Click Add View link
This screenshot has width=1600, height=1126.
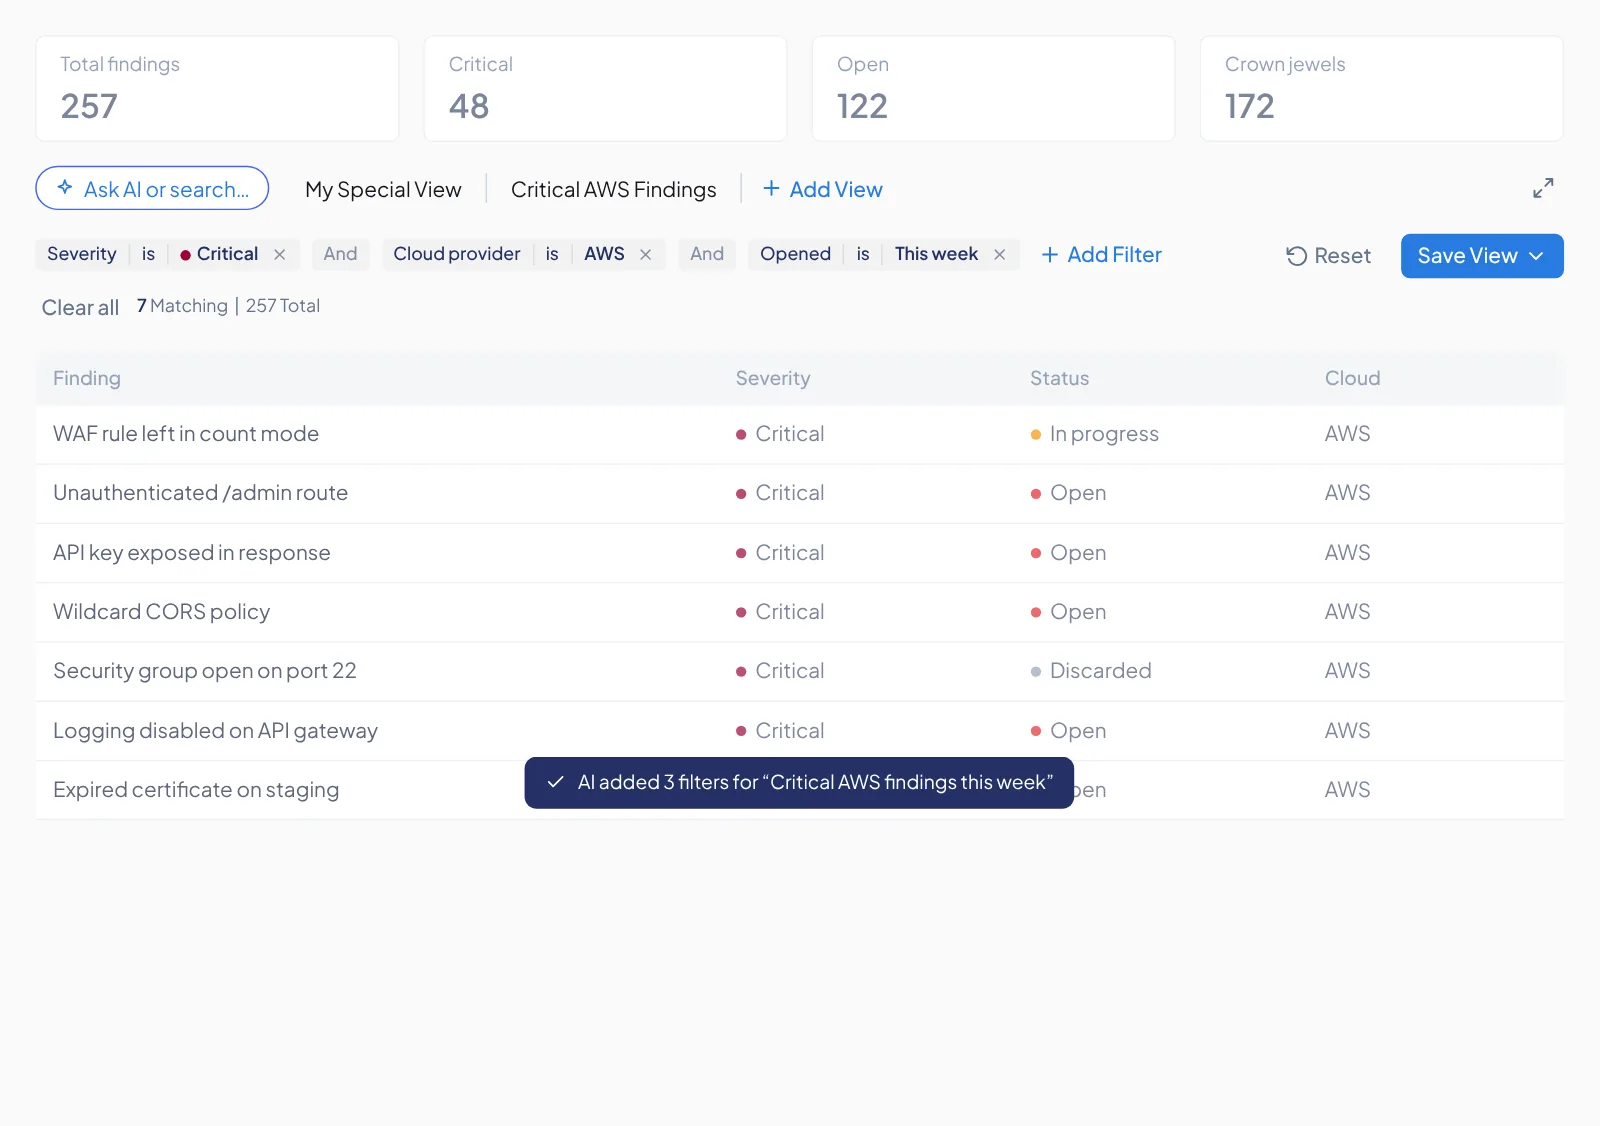(x=823, y=189)
